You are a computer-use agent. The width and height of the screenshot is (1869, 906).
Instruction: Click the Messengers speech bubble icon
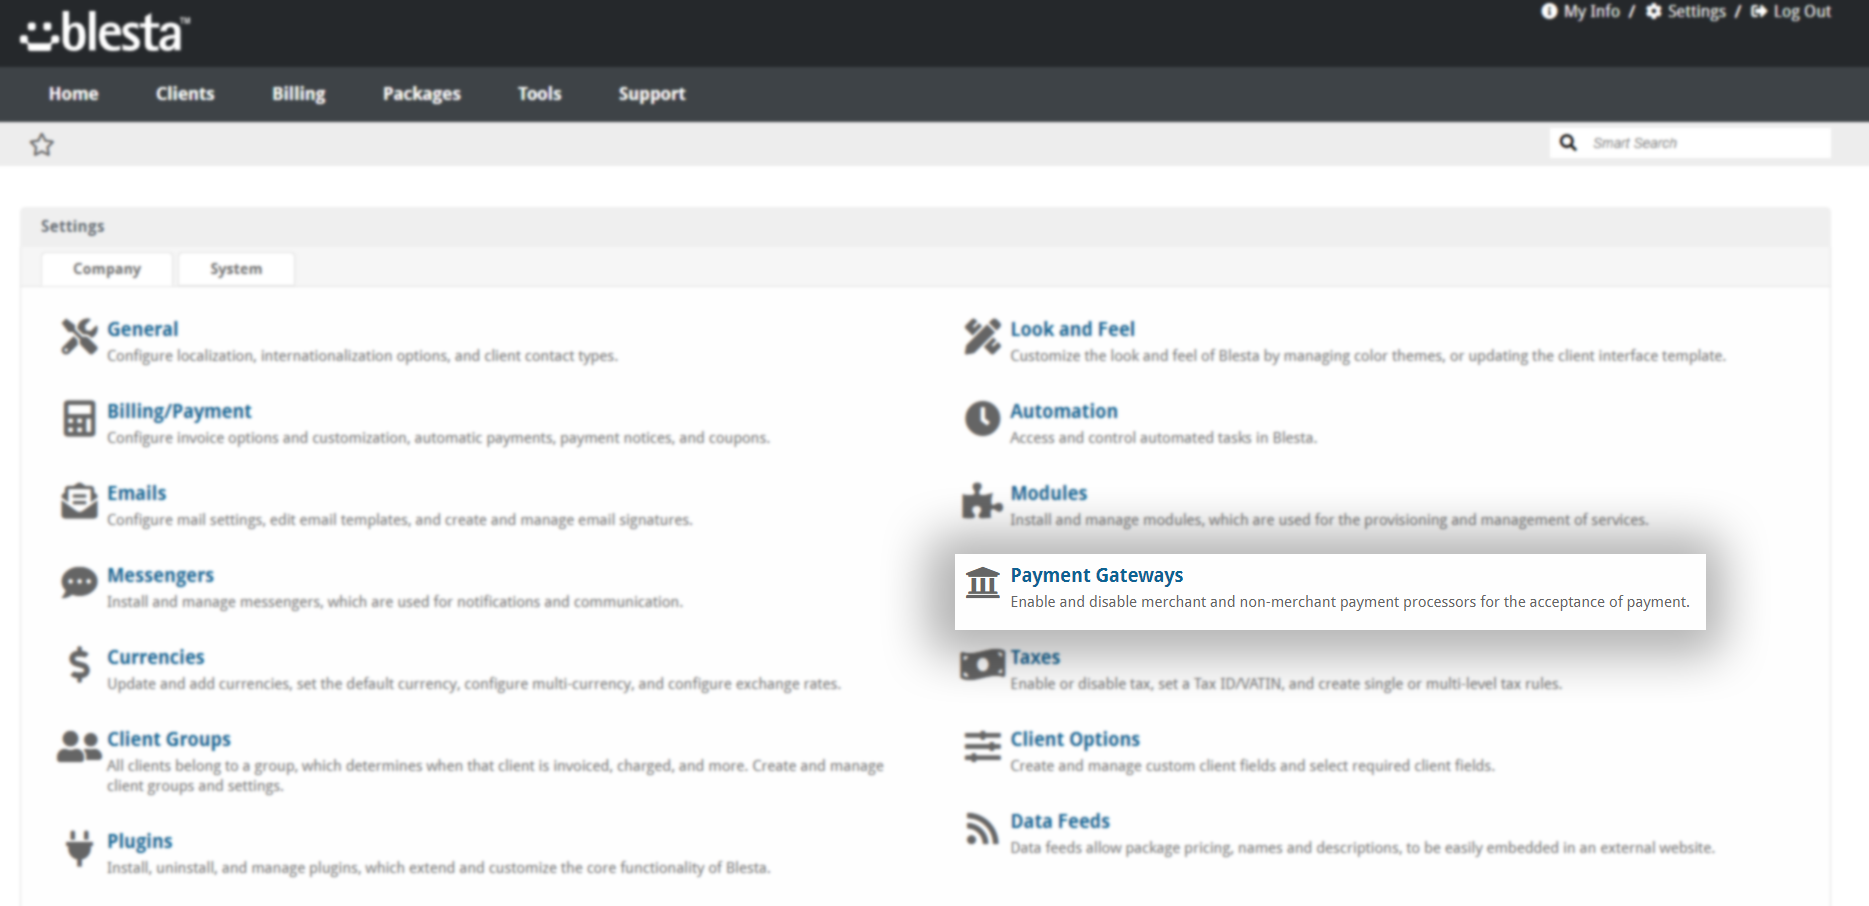[x=79, y=583]
